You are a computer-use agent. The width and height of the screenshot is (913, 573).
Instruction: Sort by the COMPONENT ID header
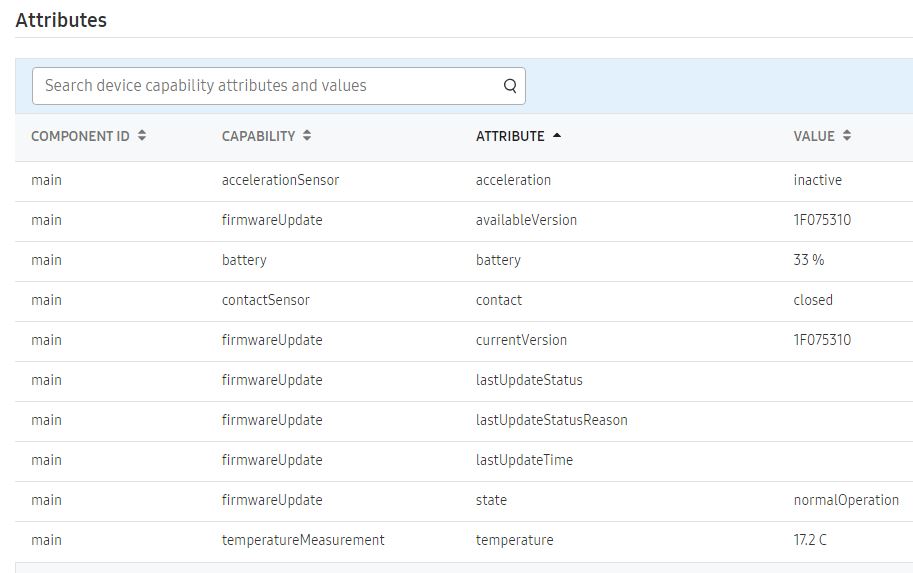(x=80, y=136)
